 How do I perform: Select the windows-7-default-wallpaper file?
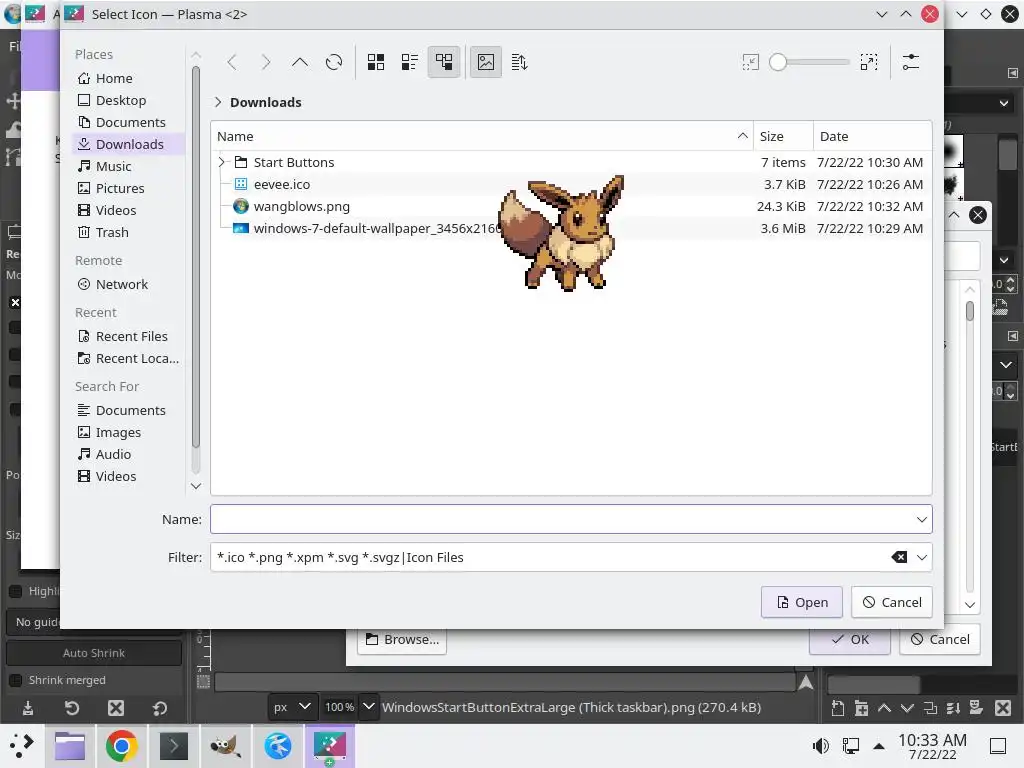tap(571, 229)
